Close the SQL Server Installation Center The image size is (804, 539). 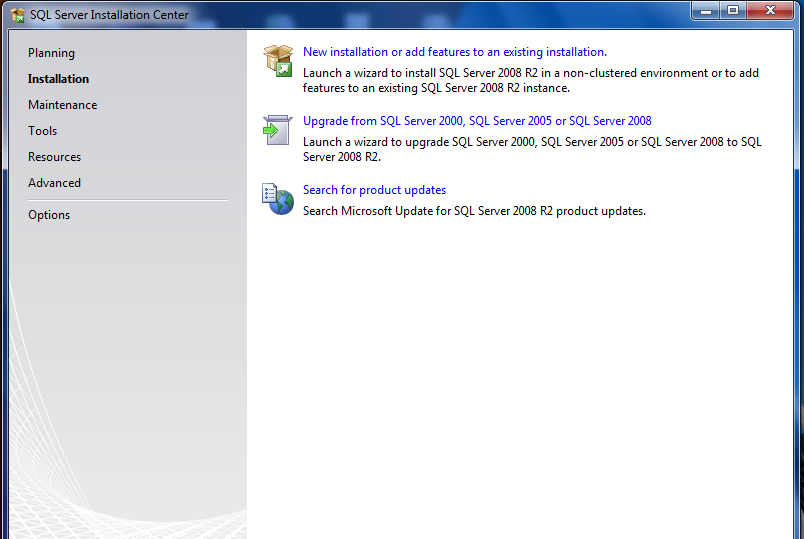770,11
